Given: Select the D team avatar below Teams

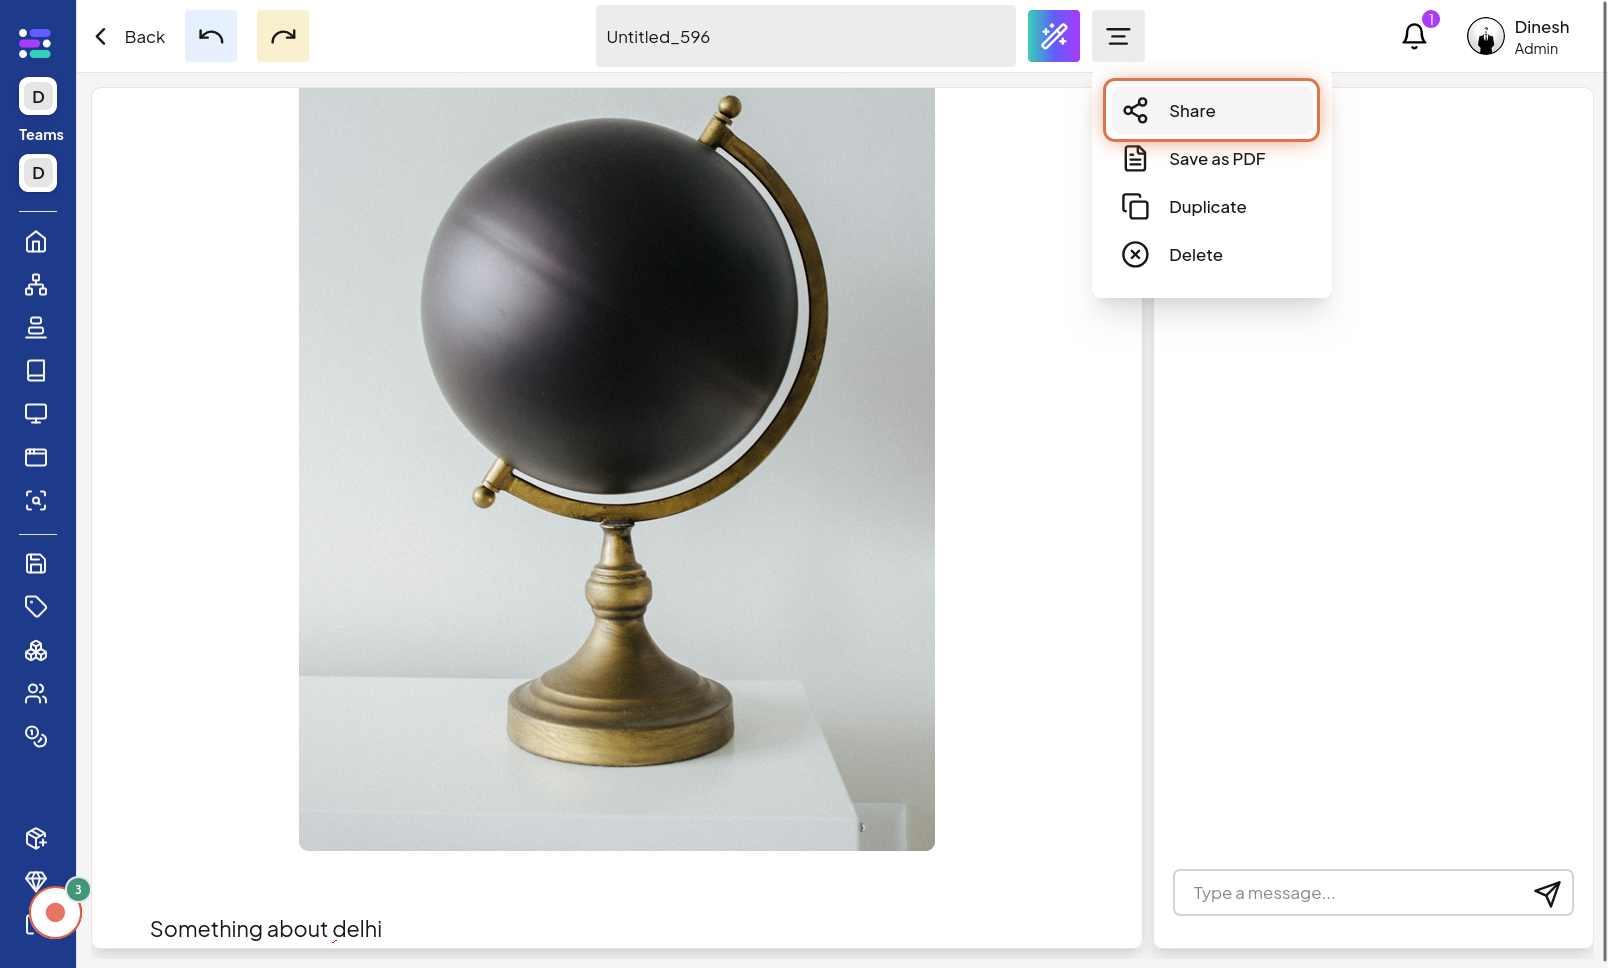Looking at the screenshot, I should click(38, 173).
